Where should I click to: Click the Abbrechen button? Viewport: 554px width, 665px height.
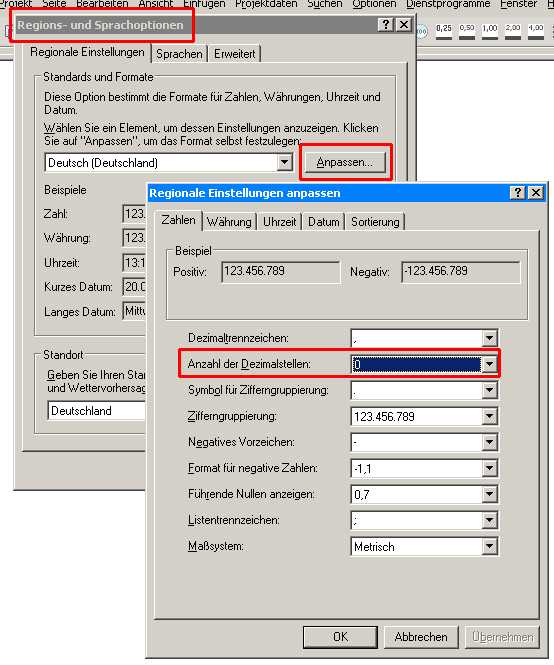tap(421, 637)
